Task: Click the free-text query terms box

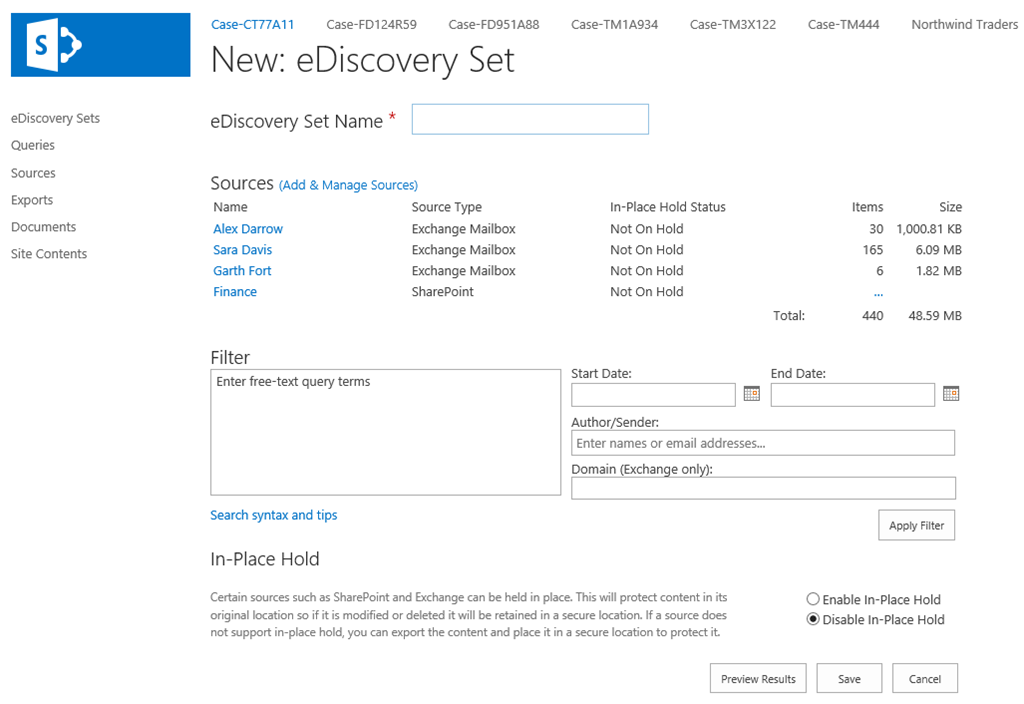Action: [385, 432]
